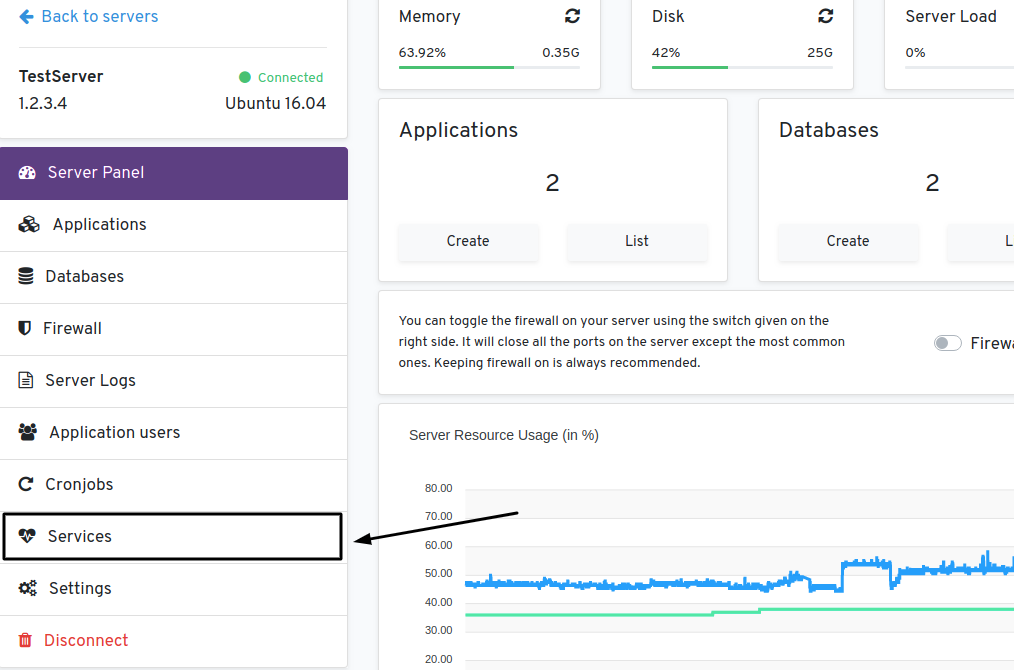Screen dimensions: 1014x670
Task: Open the Cronjobs sidebar item
Action: pyautogui.click(x=174, y=486)
